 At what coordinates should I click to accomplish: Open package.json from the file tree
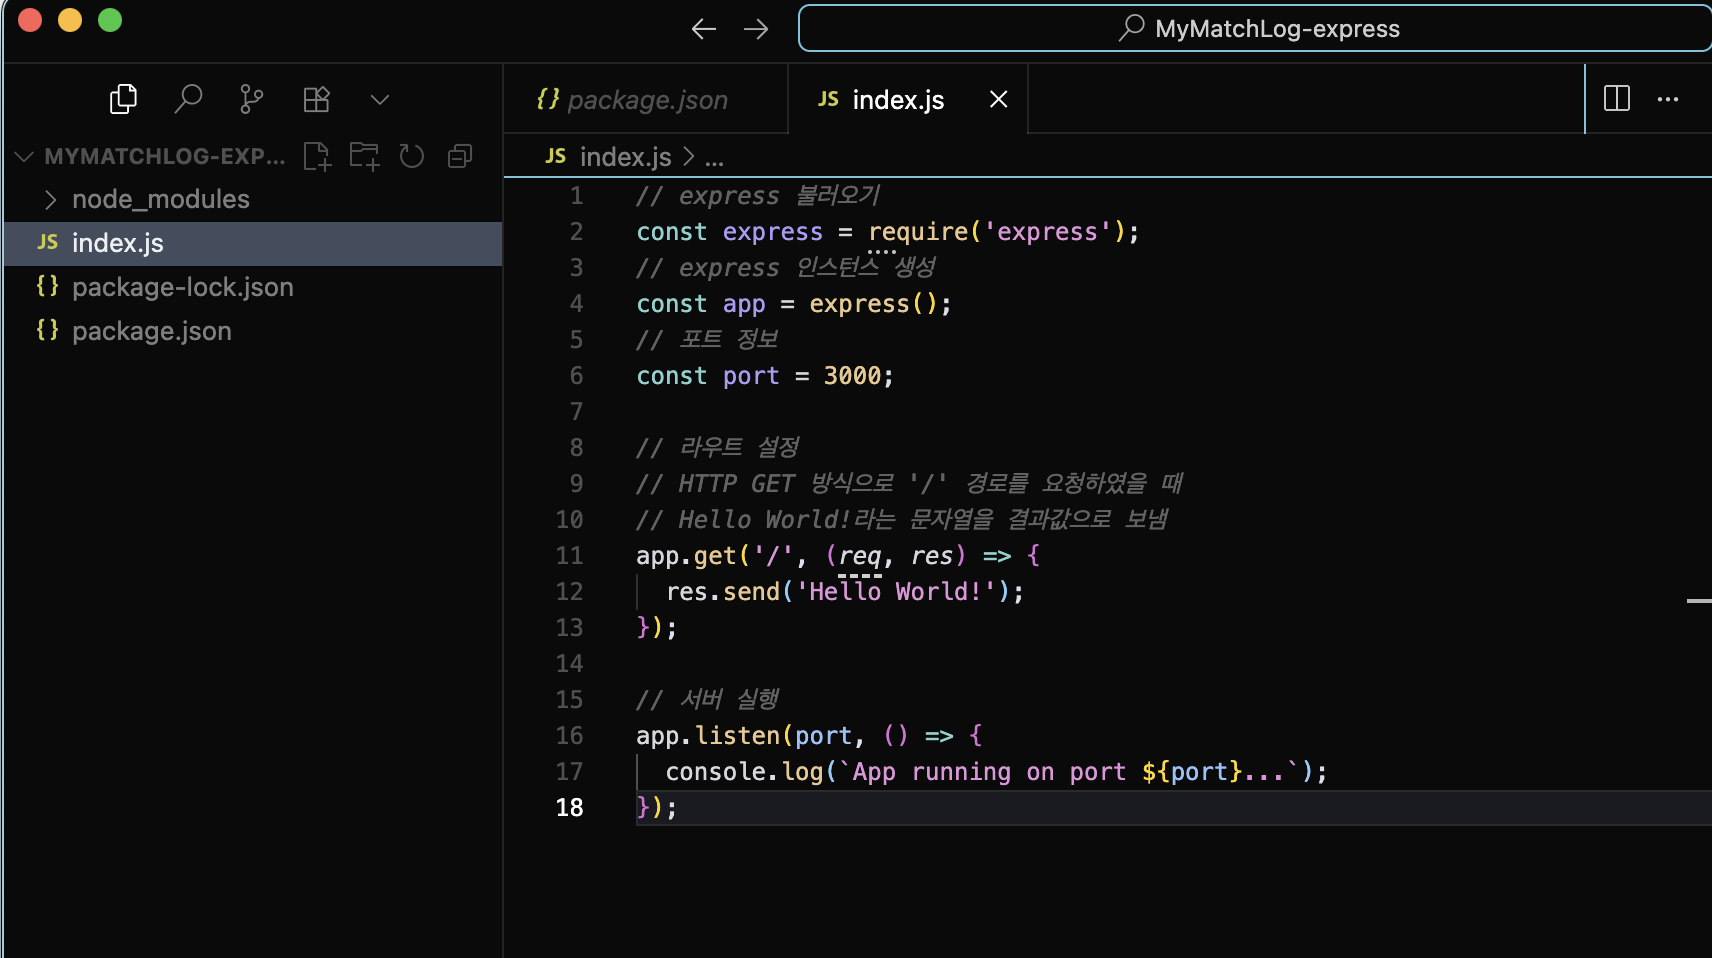coord(253,331)
